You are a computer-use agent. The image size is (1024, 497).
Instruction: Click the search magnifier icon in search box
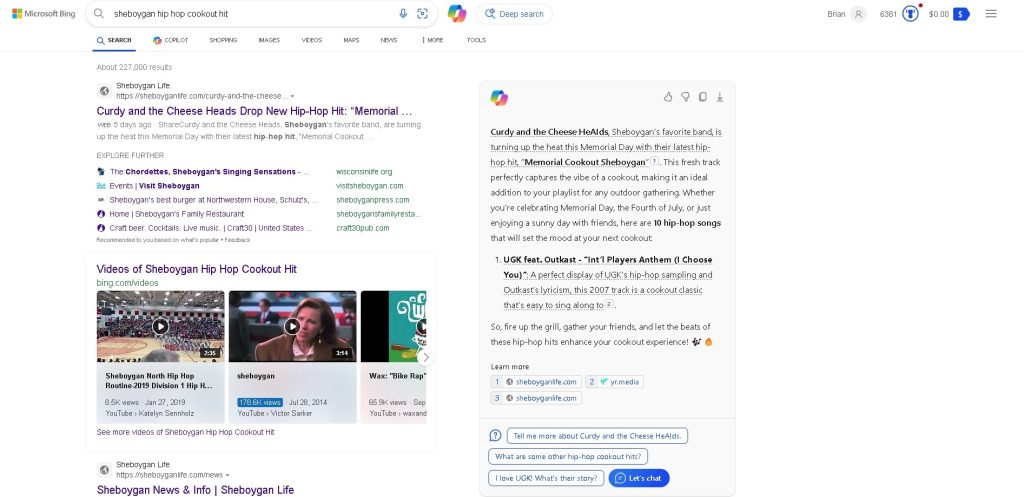click(99, 14)
